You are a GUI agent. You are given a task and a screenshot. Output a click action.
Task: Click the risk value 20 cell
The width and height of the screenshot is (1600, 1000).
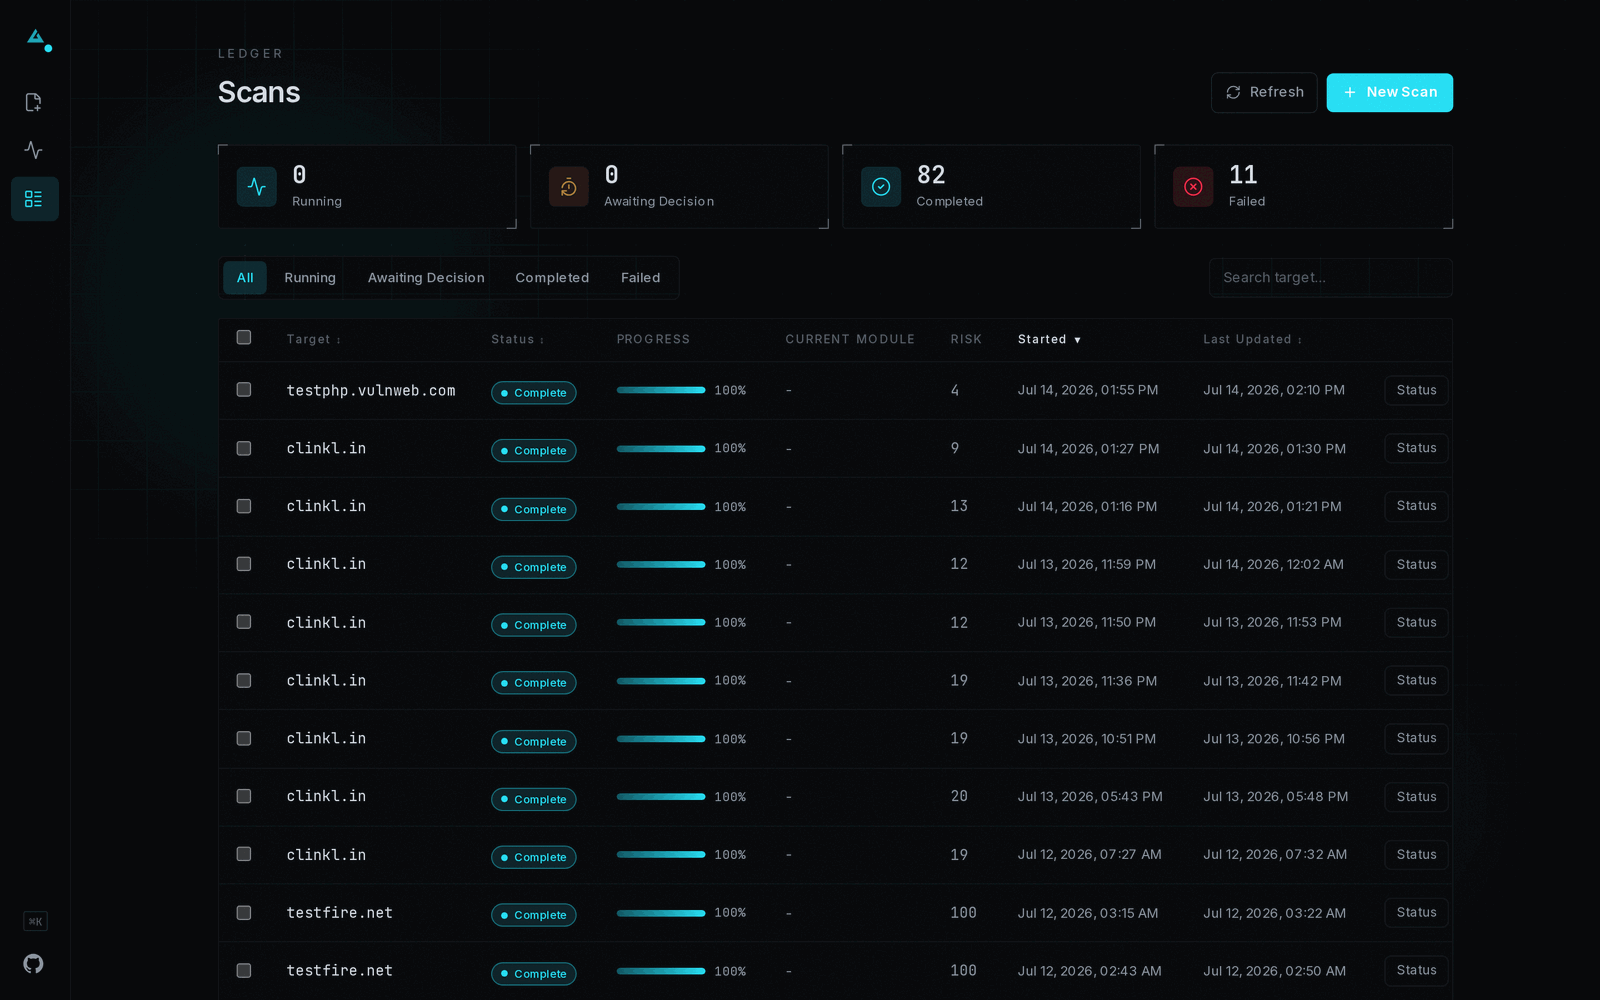click(x=959, y=796)
